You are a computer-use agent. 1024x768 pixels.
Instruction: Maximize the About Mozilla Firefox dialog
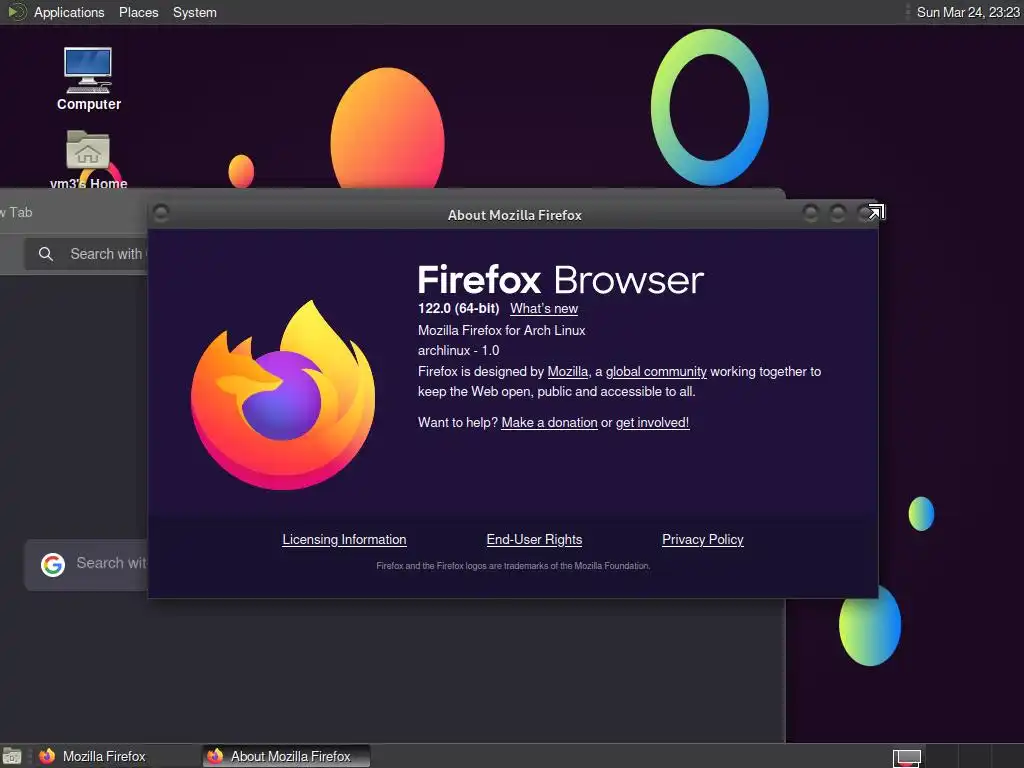point(838,213)
